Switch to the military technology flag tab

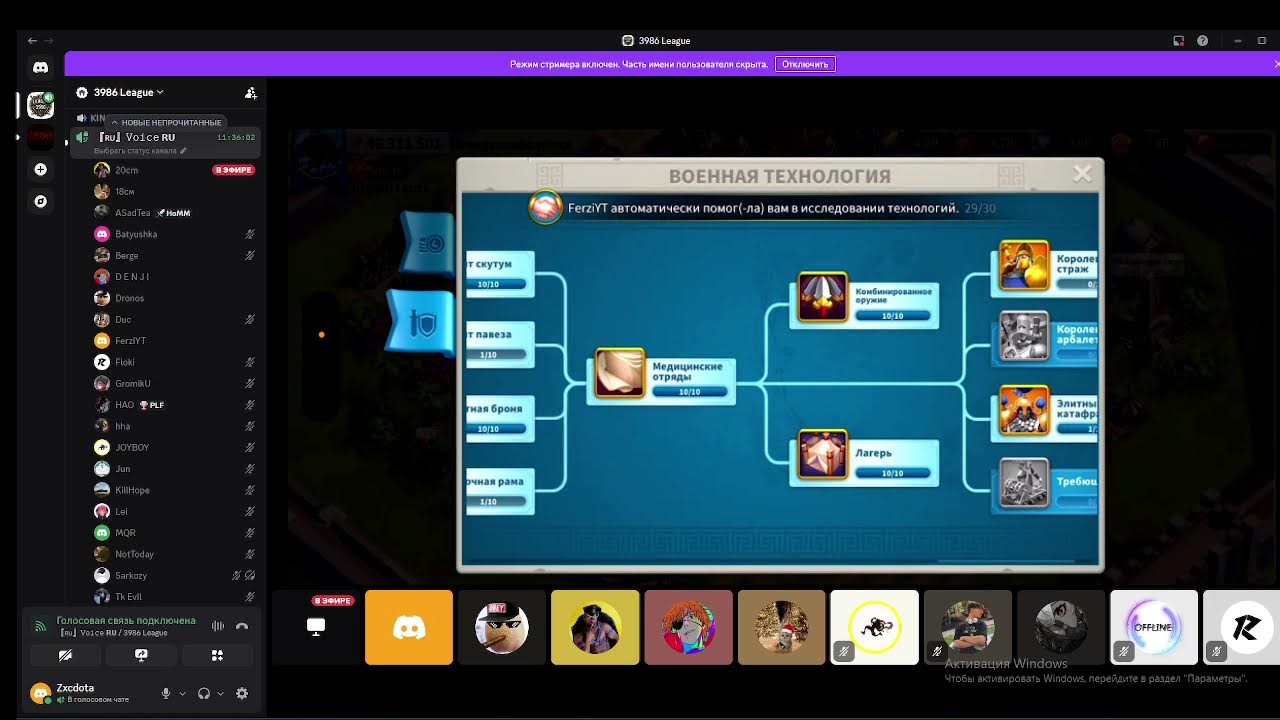coord(420,321)
